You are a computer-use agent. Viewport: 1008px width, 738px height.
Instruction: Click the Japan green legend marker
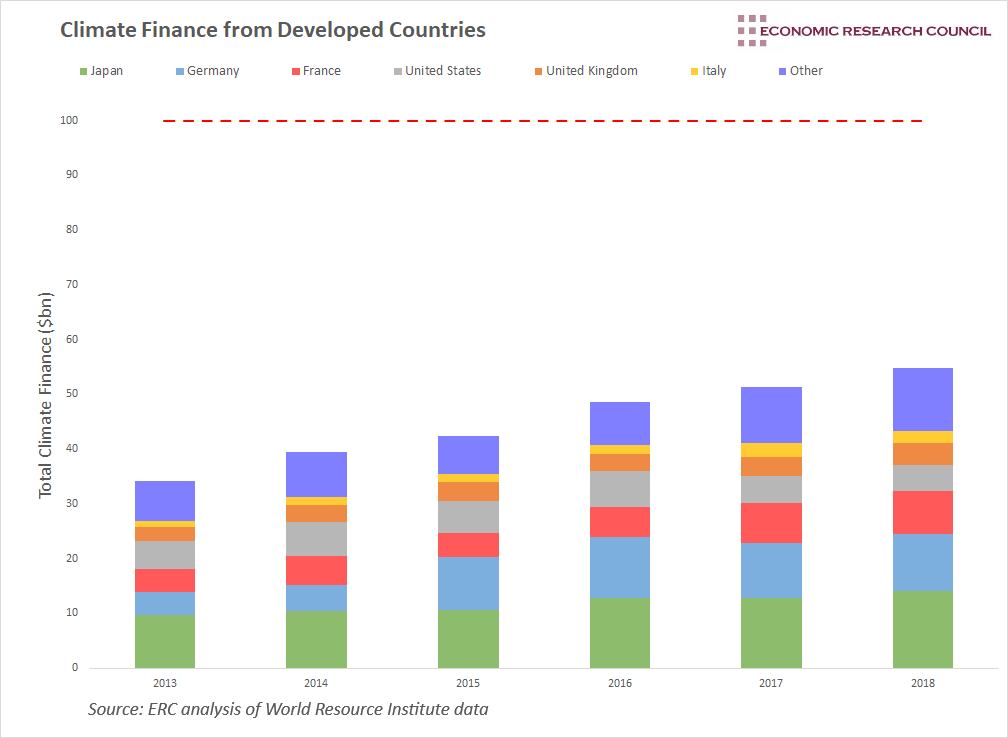tap(83, 71)
